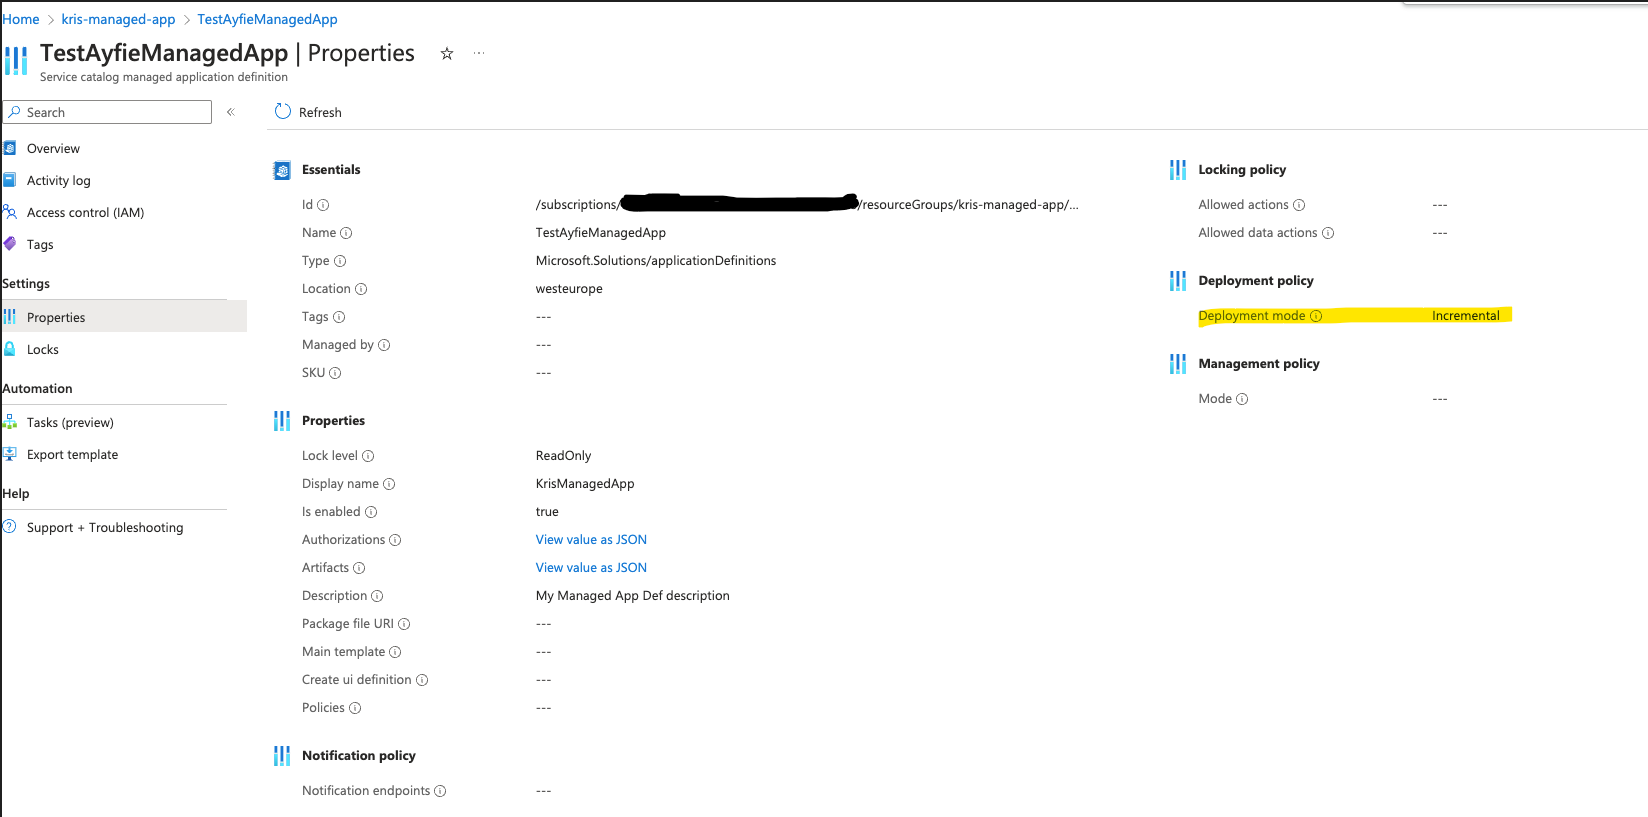1648x817 pixels.
Task: Click the info icon next to Allowed actions
Action: 1299,205
